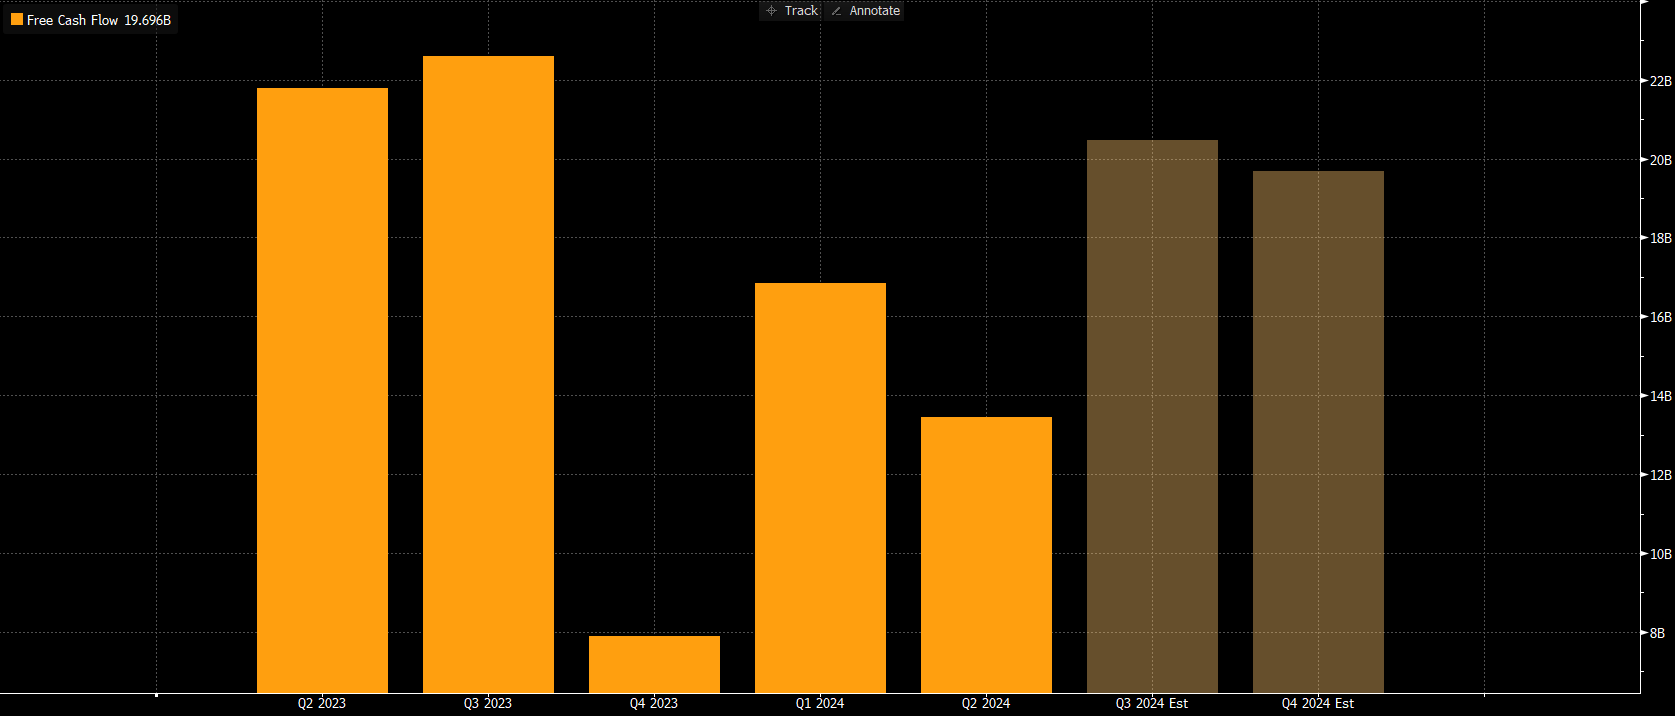Select the Q1 2024 bar
This screenshot has width=1675, height=716.
point(820,488)
